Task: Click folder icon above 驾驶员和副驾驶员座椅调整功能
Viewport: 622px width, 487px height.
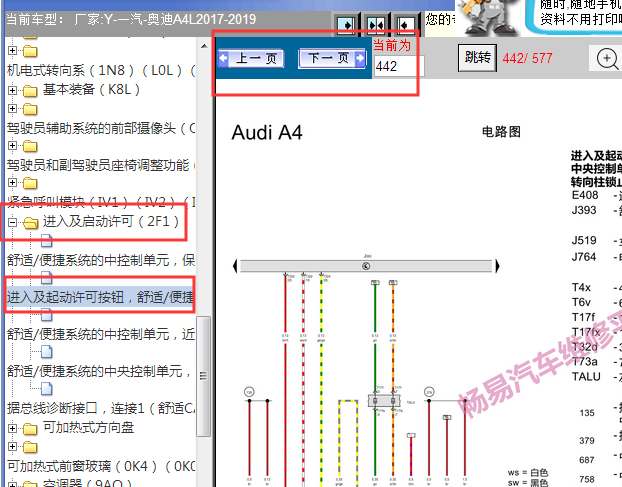Action: pos(30,146)
